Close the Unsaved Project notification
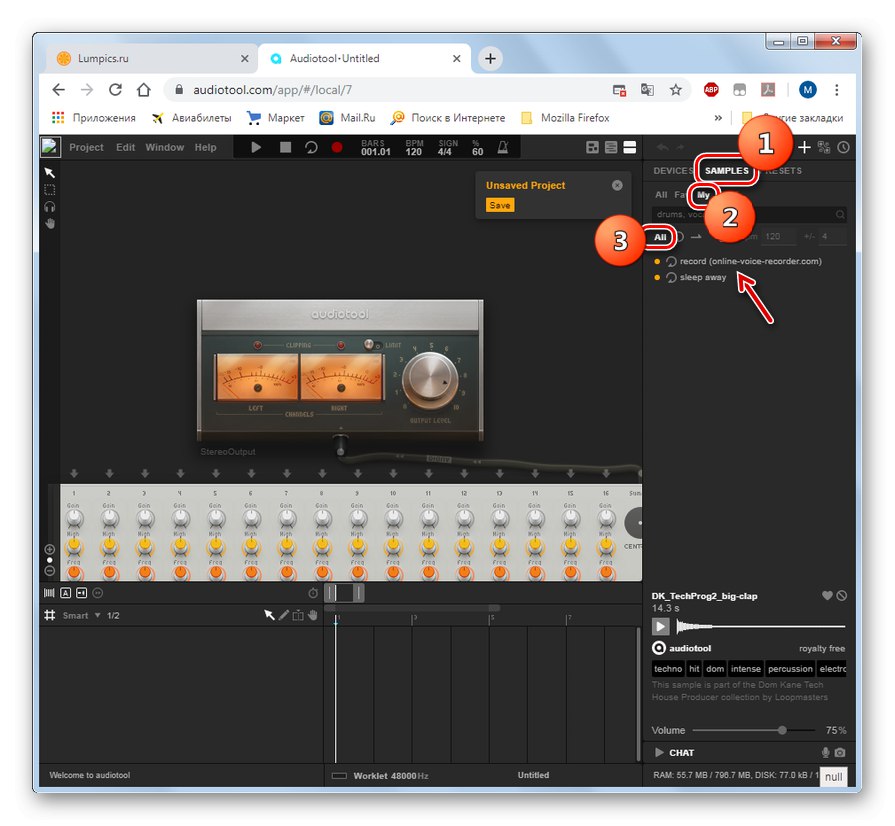Viewport: 895px width, 826px height. tap(617, 186)
